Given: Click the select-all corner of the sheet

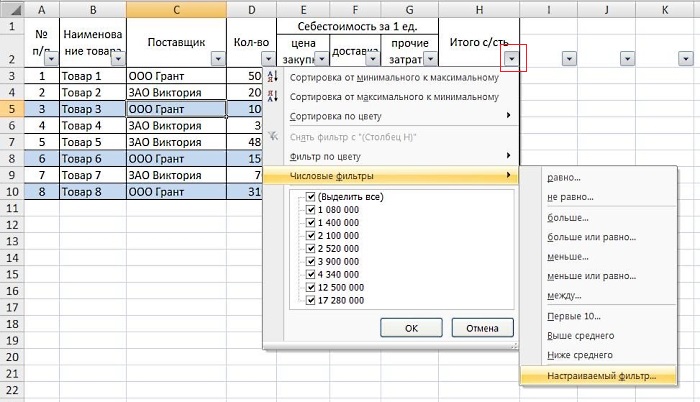Looking at the screenshot, I should (x=12, y=8).
